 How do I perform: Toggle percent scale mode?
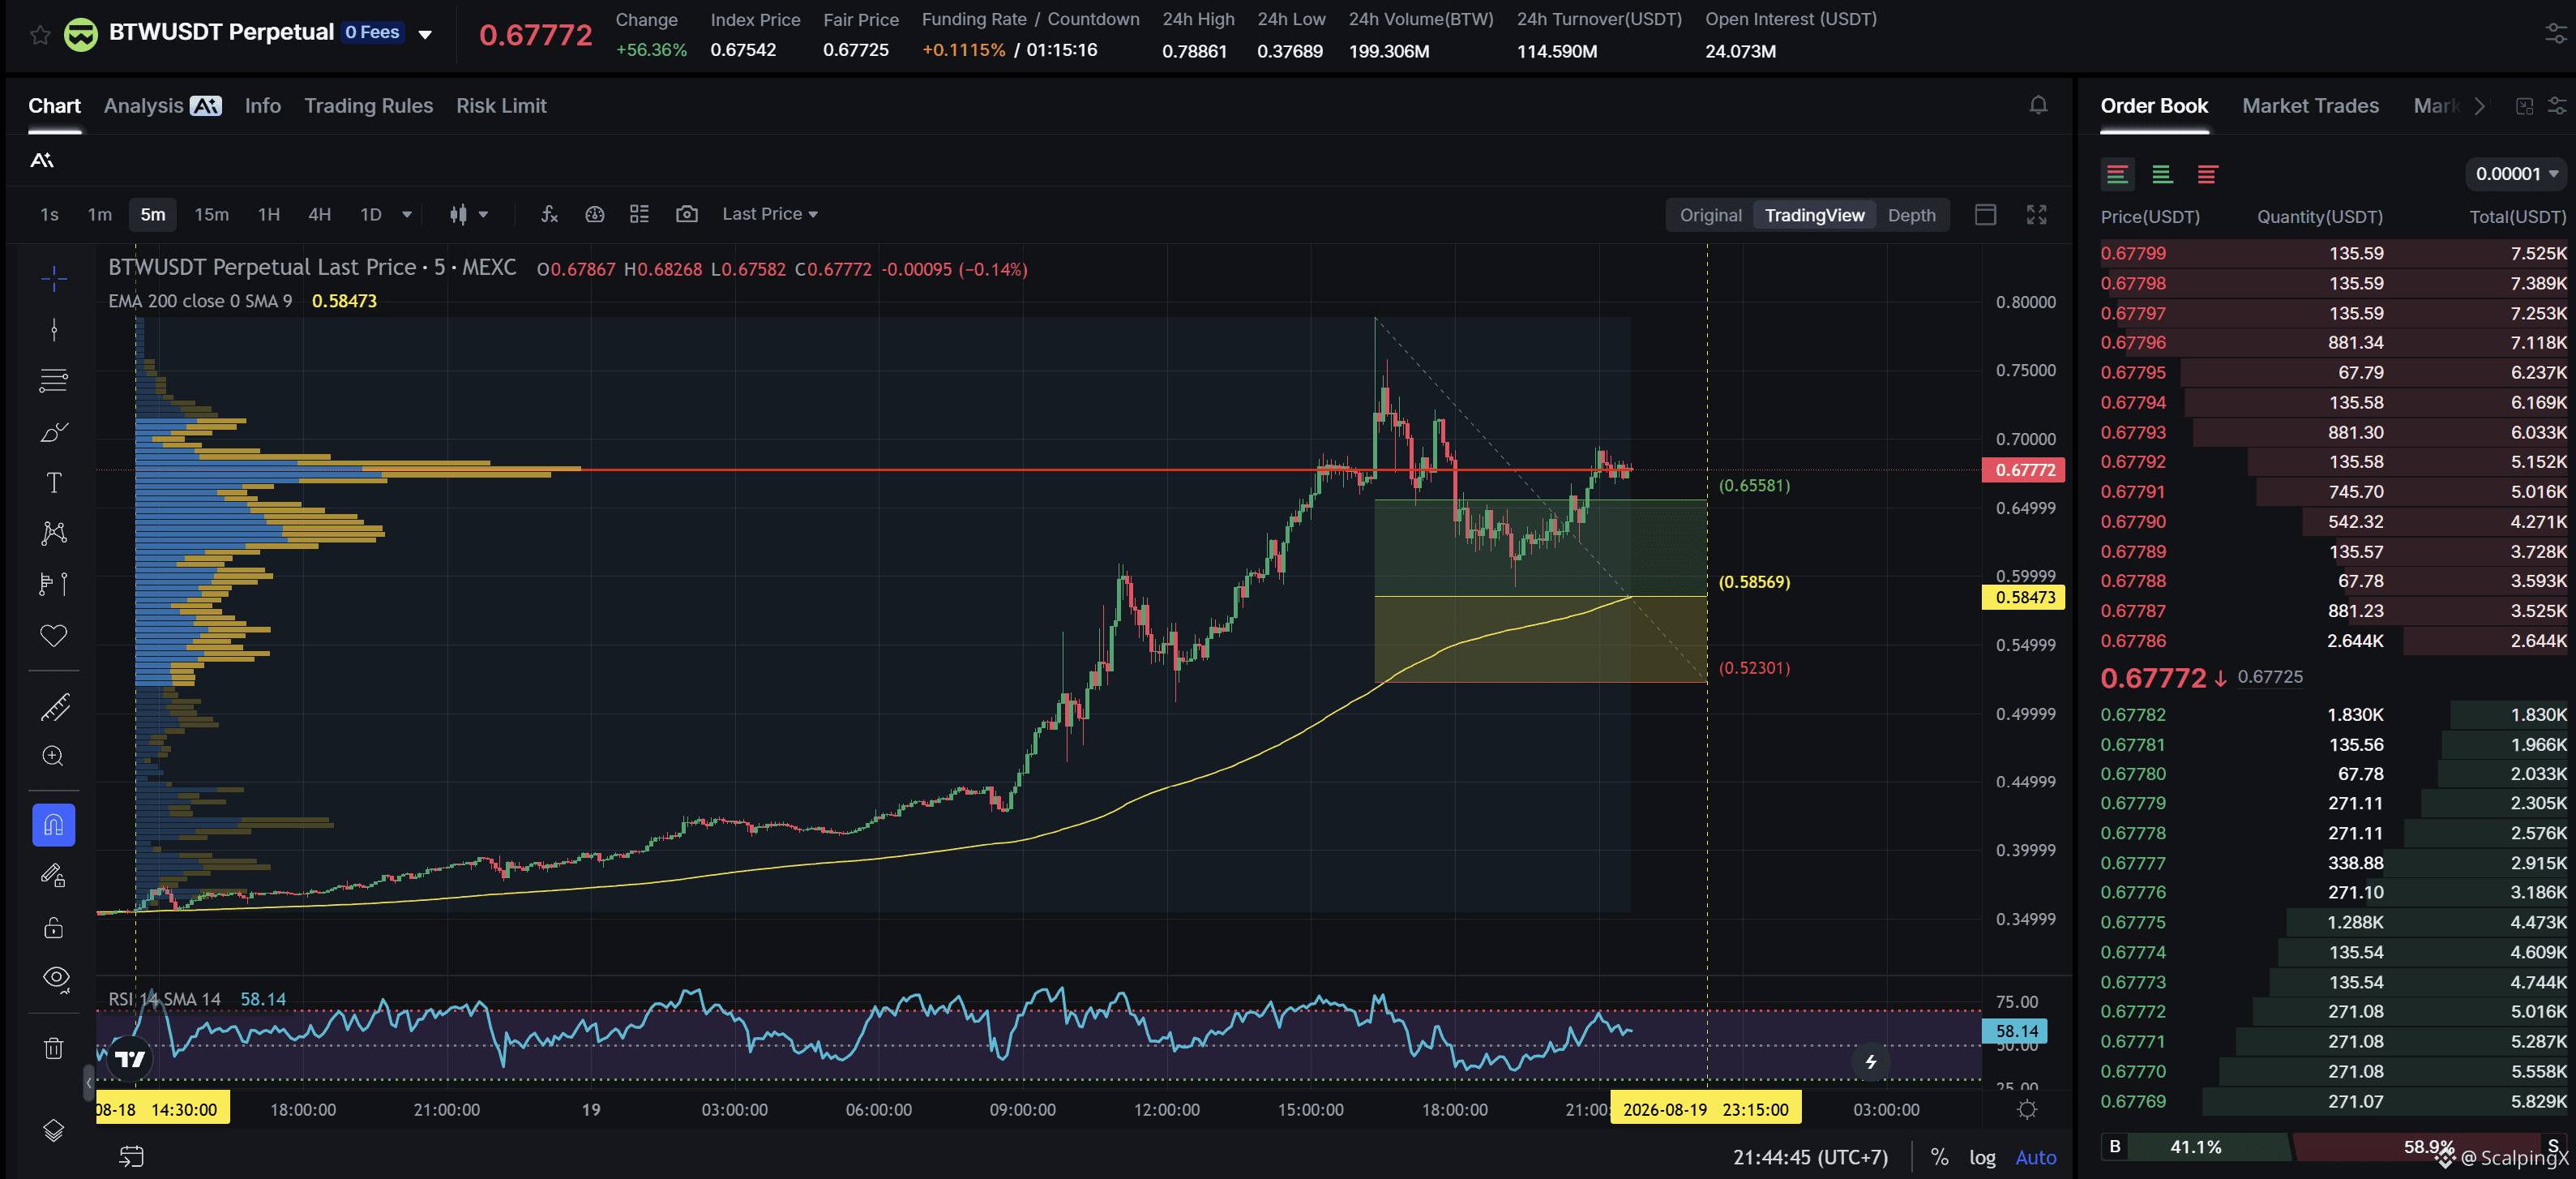pos(1939,1157)
